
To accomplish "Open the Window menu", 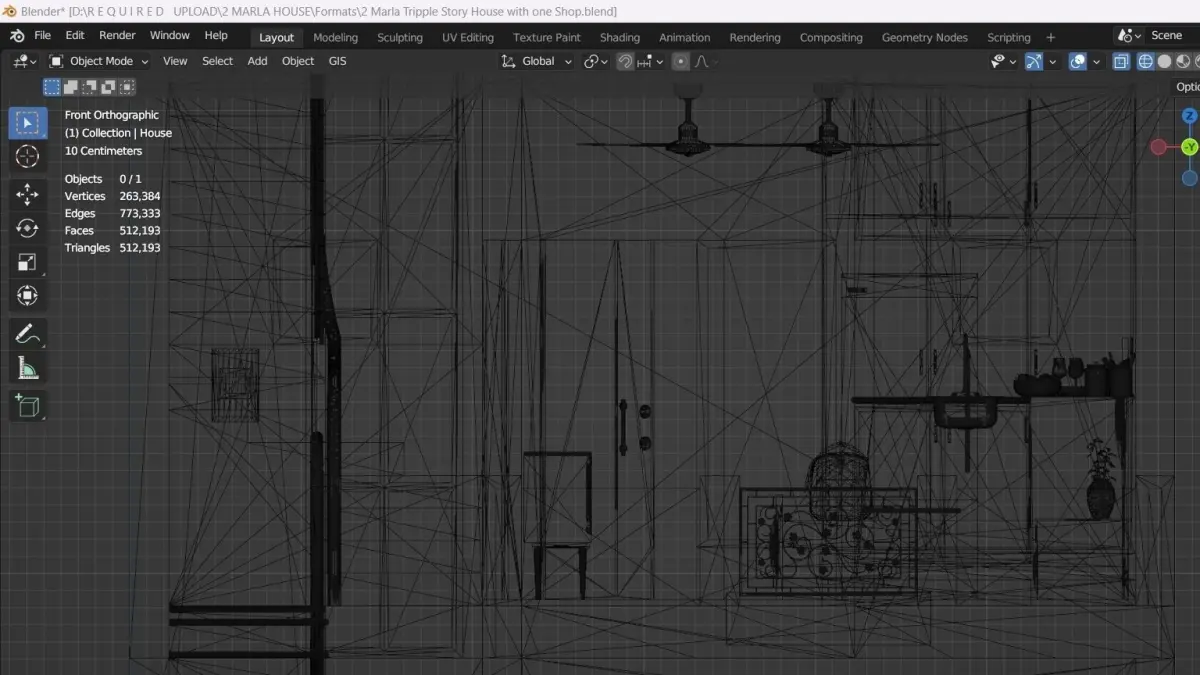I will point(170,35).
